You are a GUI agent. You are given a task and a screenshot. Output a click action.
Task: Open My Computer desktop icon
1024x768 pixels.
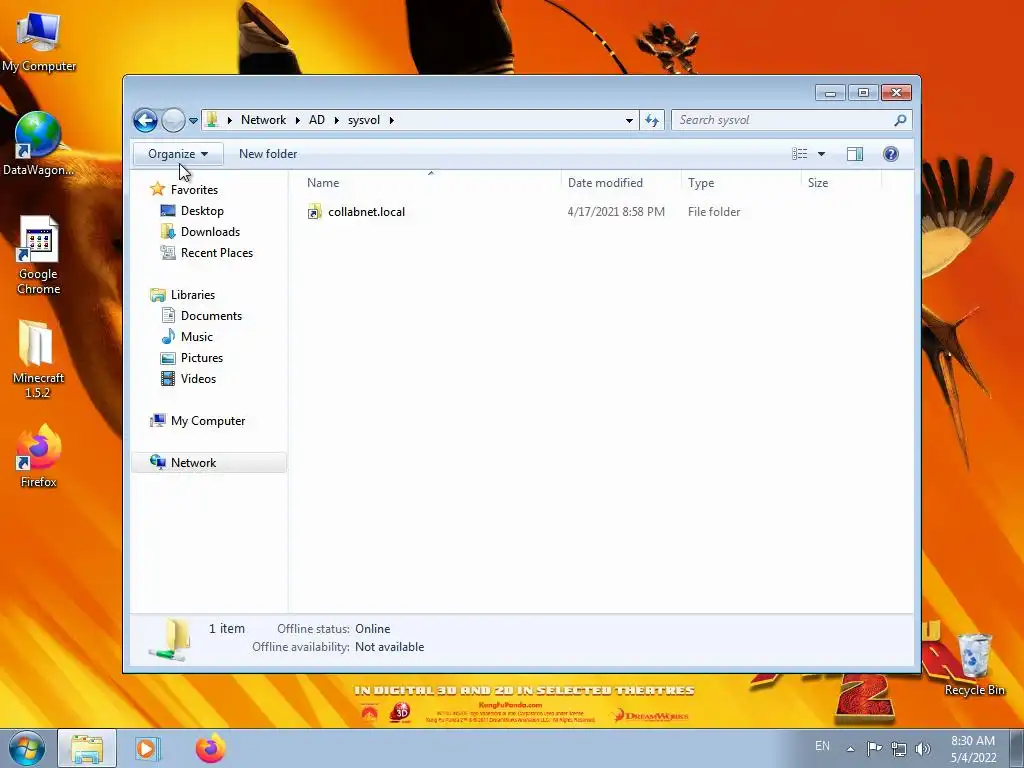click(39, 41)
